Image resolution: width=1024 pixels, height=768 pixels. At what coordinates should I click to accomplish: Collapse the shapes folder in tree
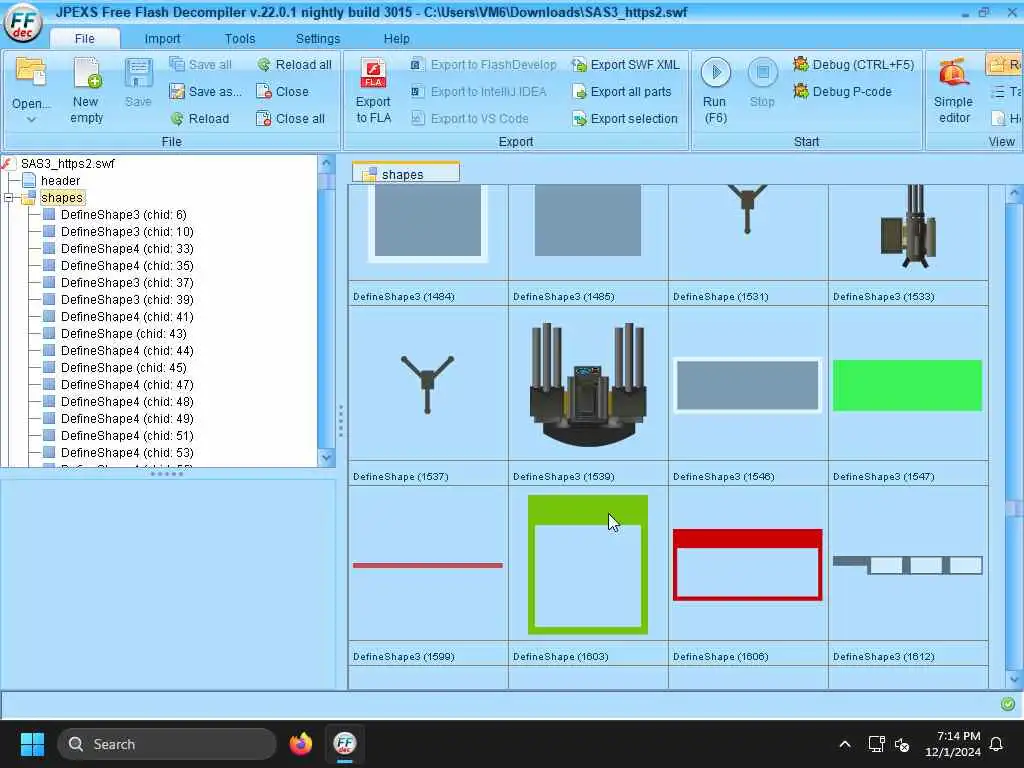click(8, 197)
